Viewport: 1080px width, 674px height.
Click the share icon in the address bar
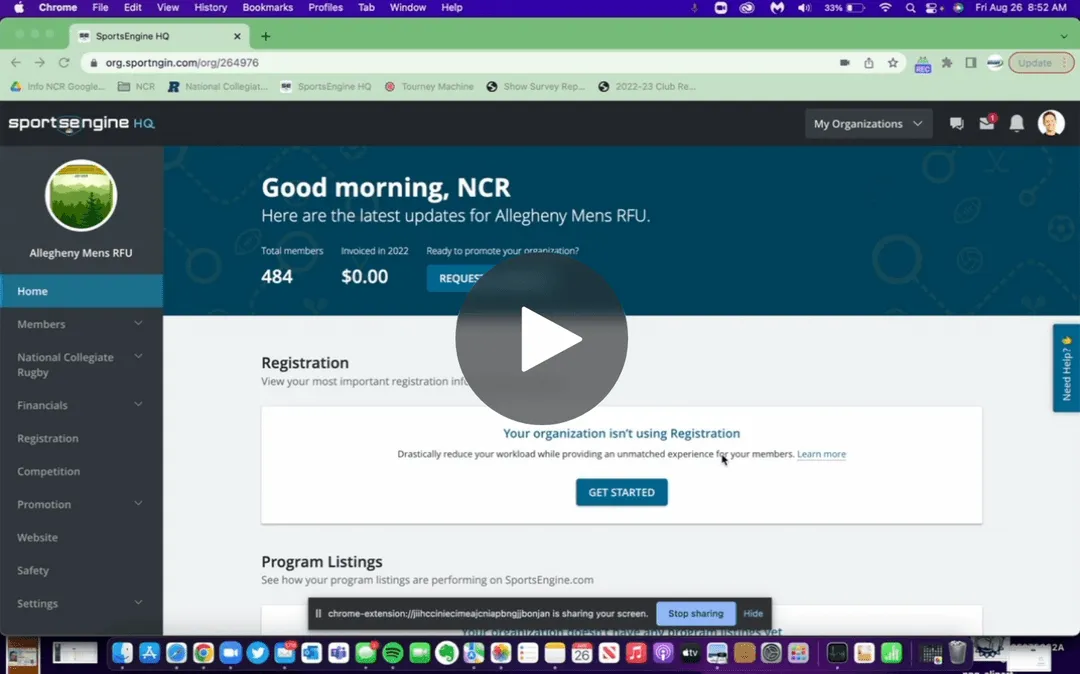tap(869, 63)
